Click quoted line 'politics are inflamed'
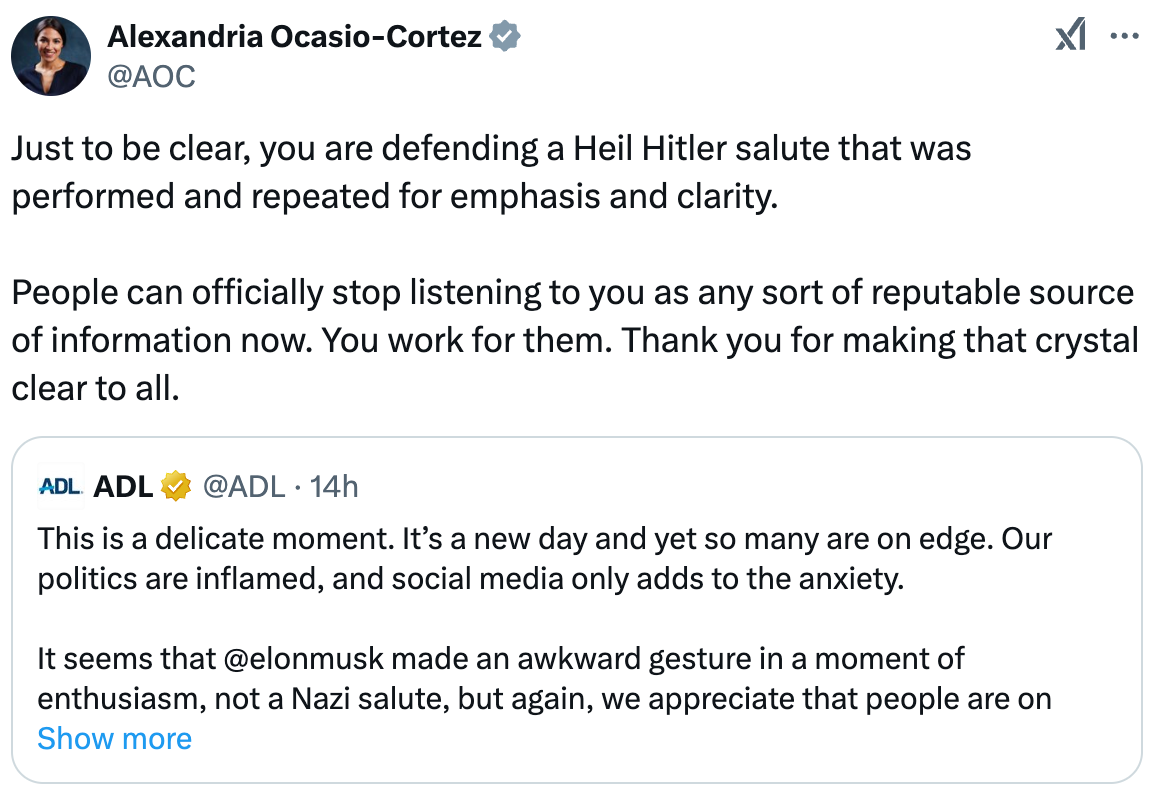1158x806 pixels. pyautogui.click(x=470, y=578)
